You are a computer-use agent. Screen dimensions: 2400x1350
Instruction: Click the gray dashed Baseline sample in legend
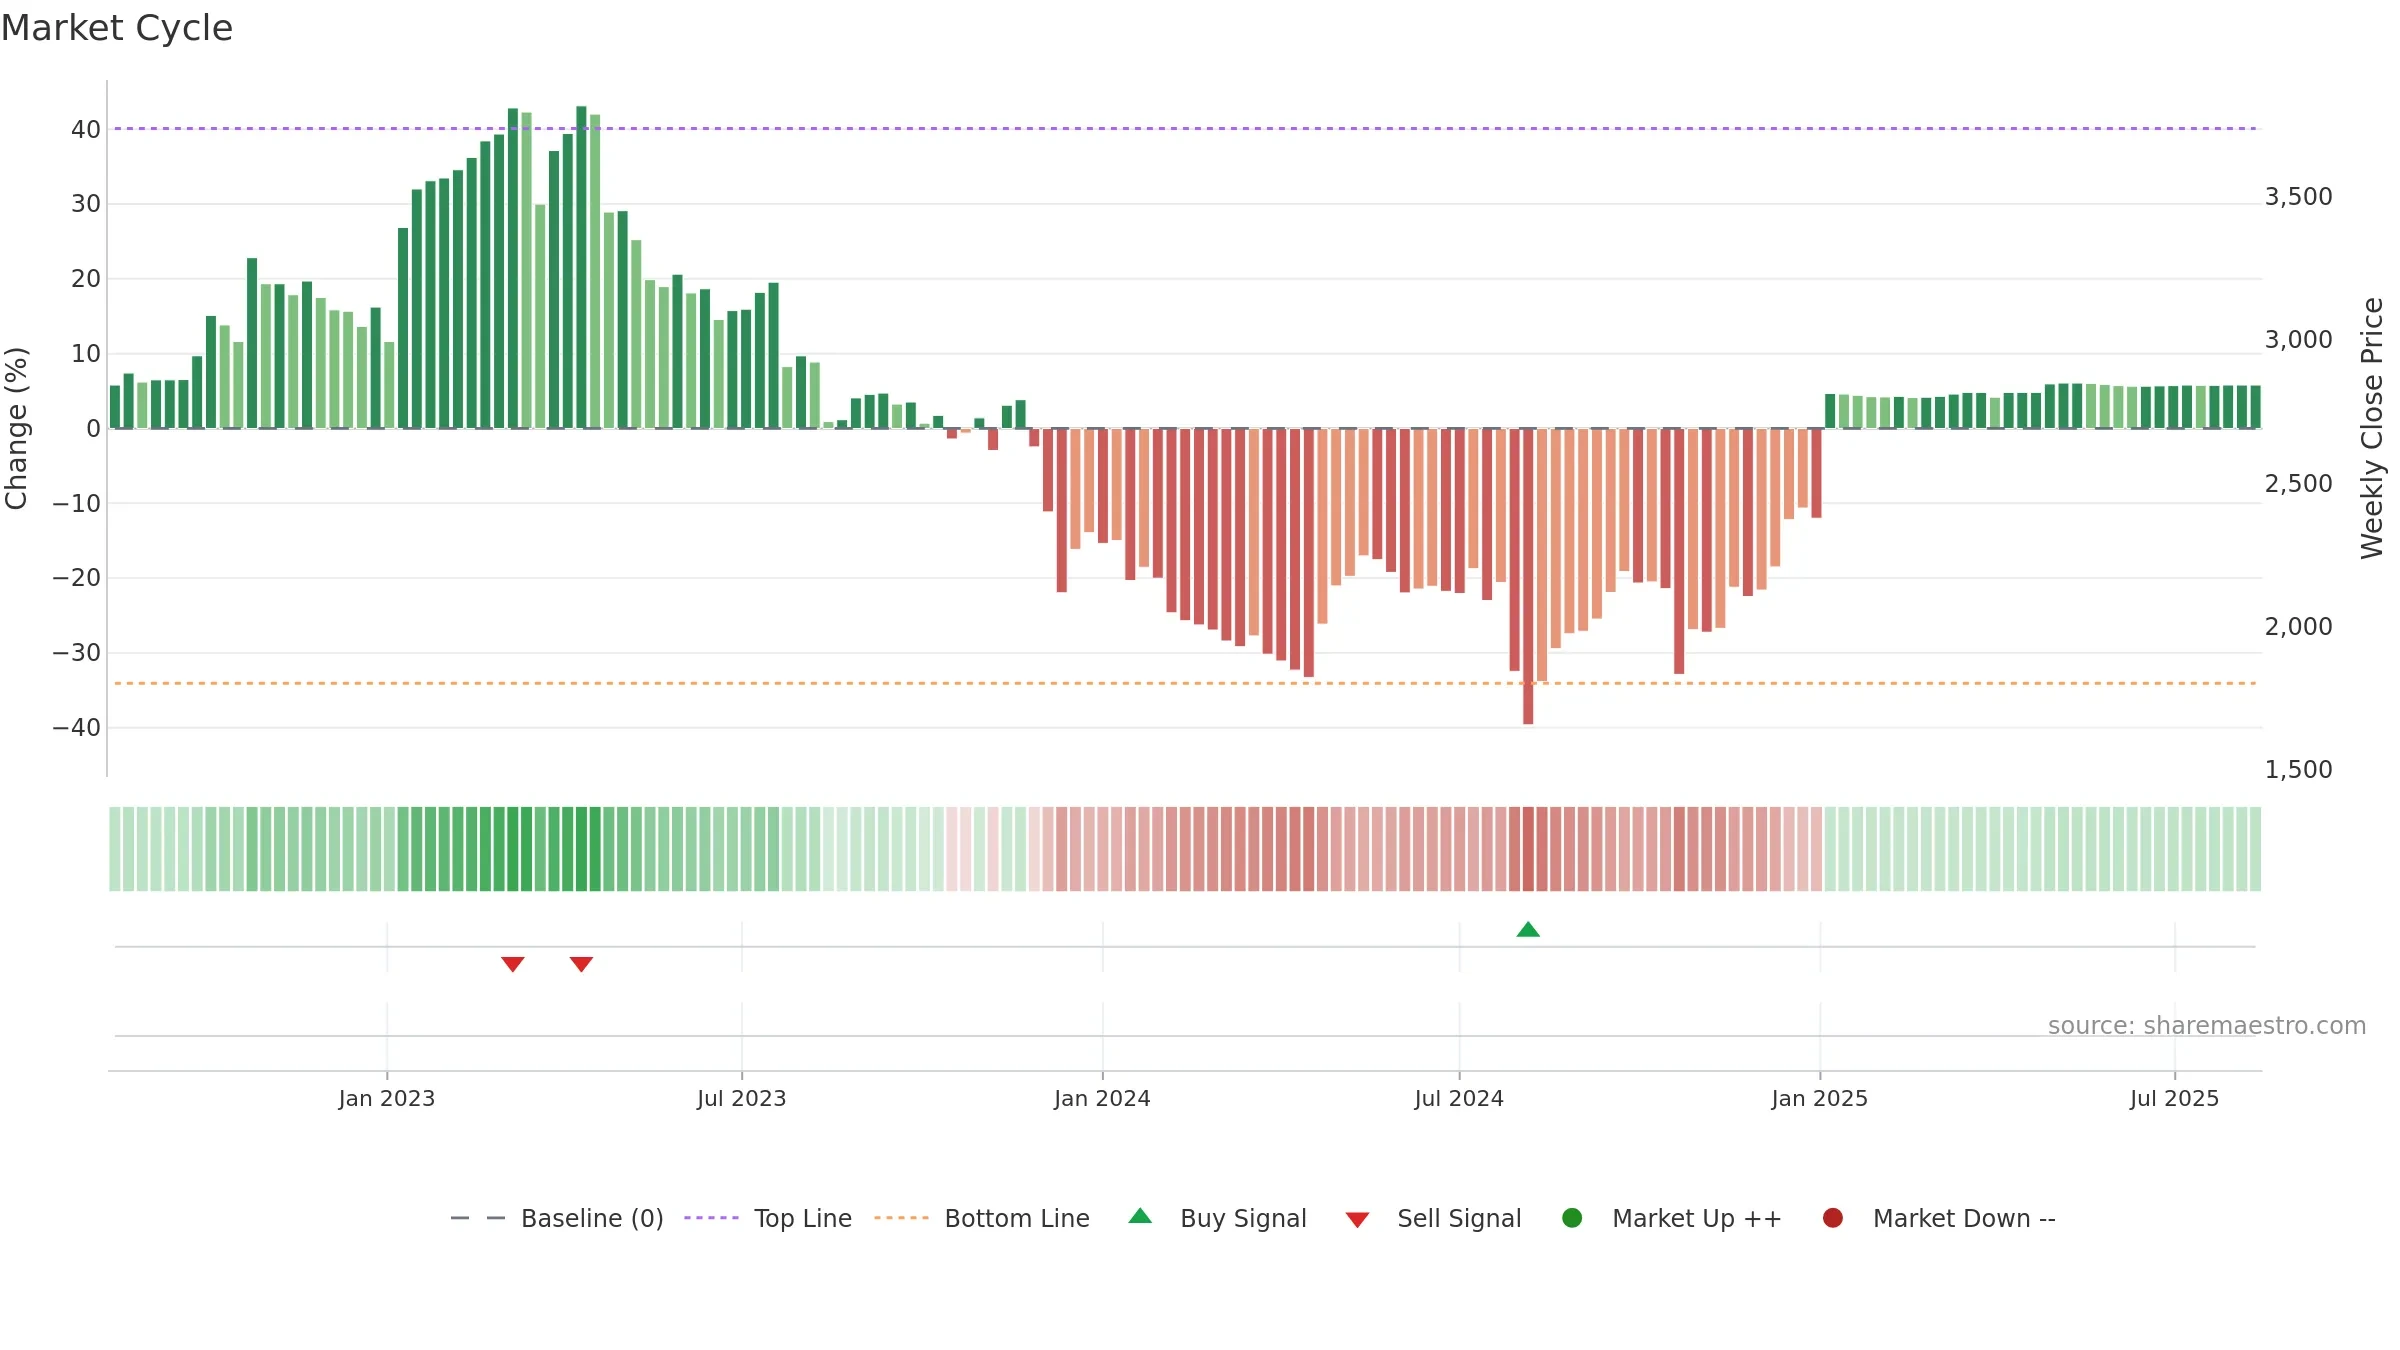[478, 1218]
